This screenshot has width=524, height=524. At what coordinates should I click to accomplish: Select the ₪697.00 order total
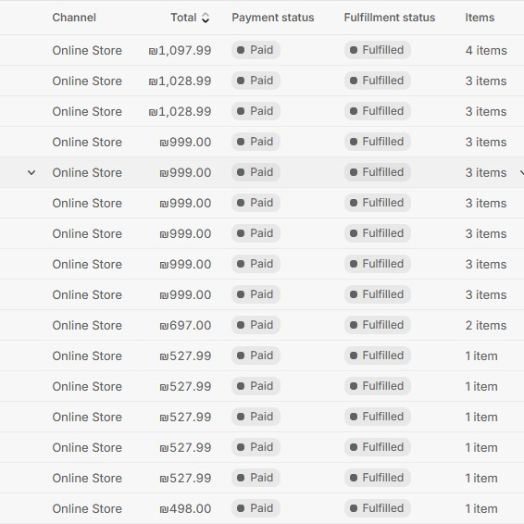[185, 325]
